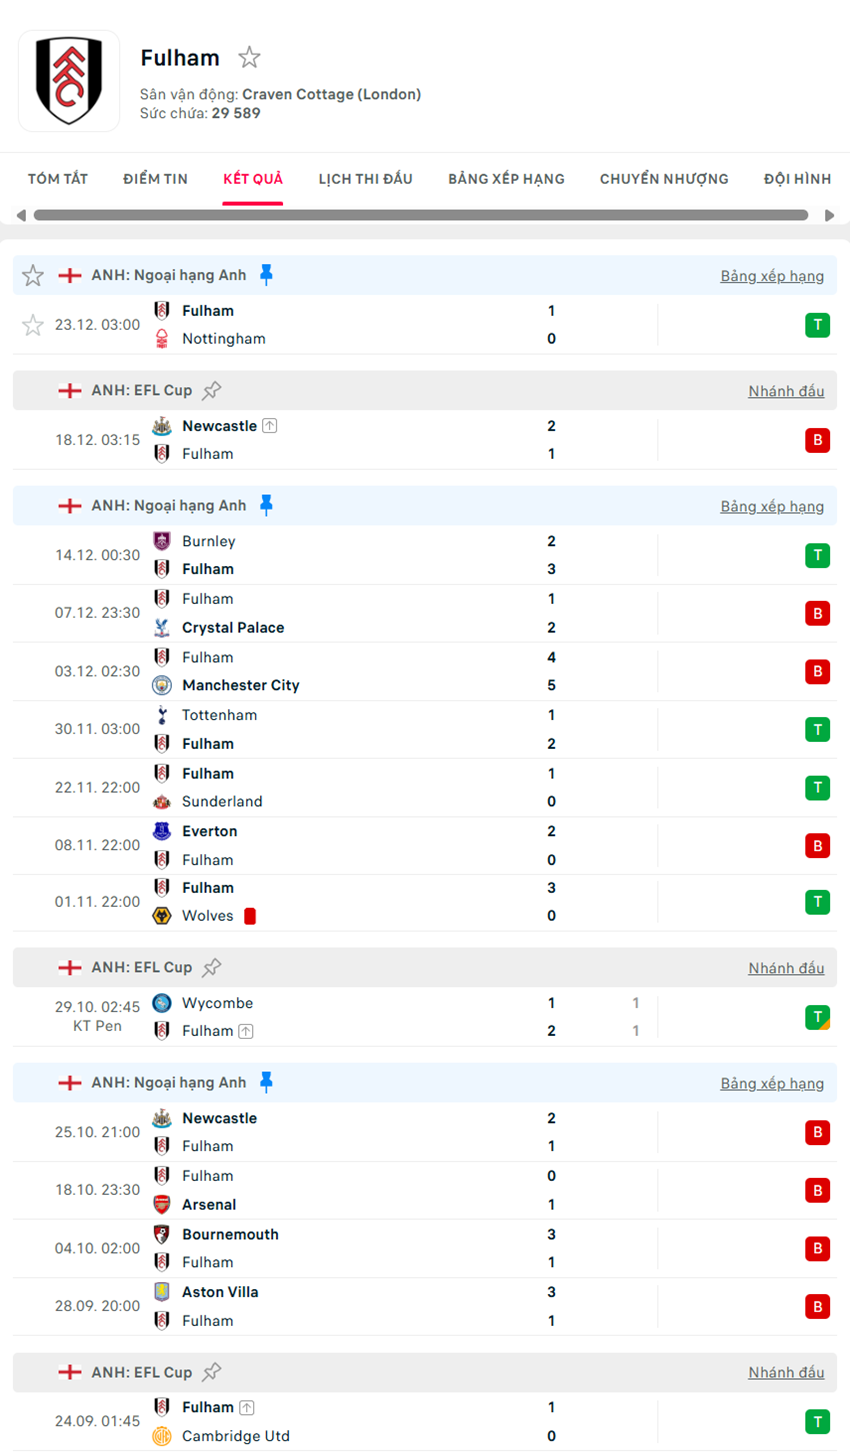Open the Tottenham vs Fulham match row
Image resolution: width=850 pixels, height=1453 pixels.
(x=400, y=729)
